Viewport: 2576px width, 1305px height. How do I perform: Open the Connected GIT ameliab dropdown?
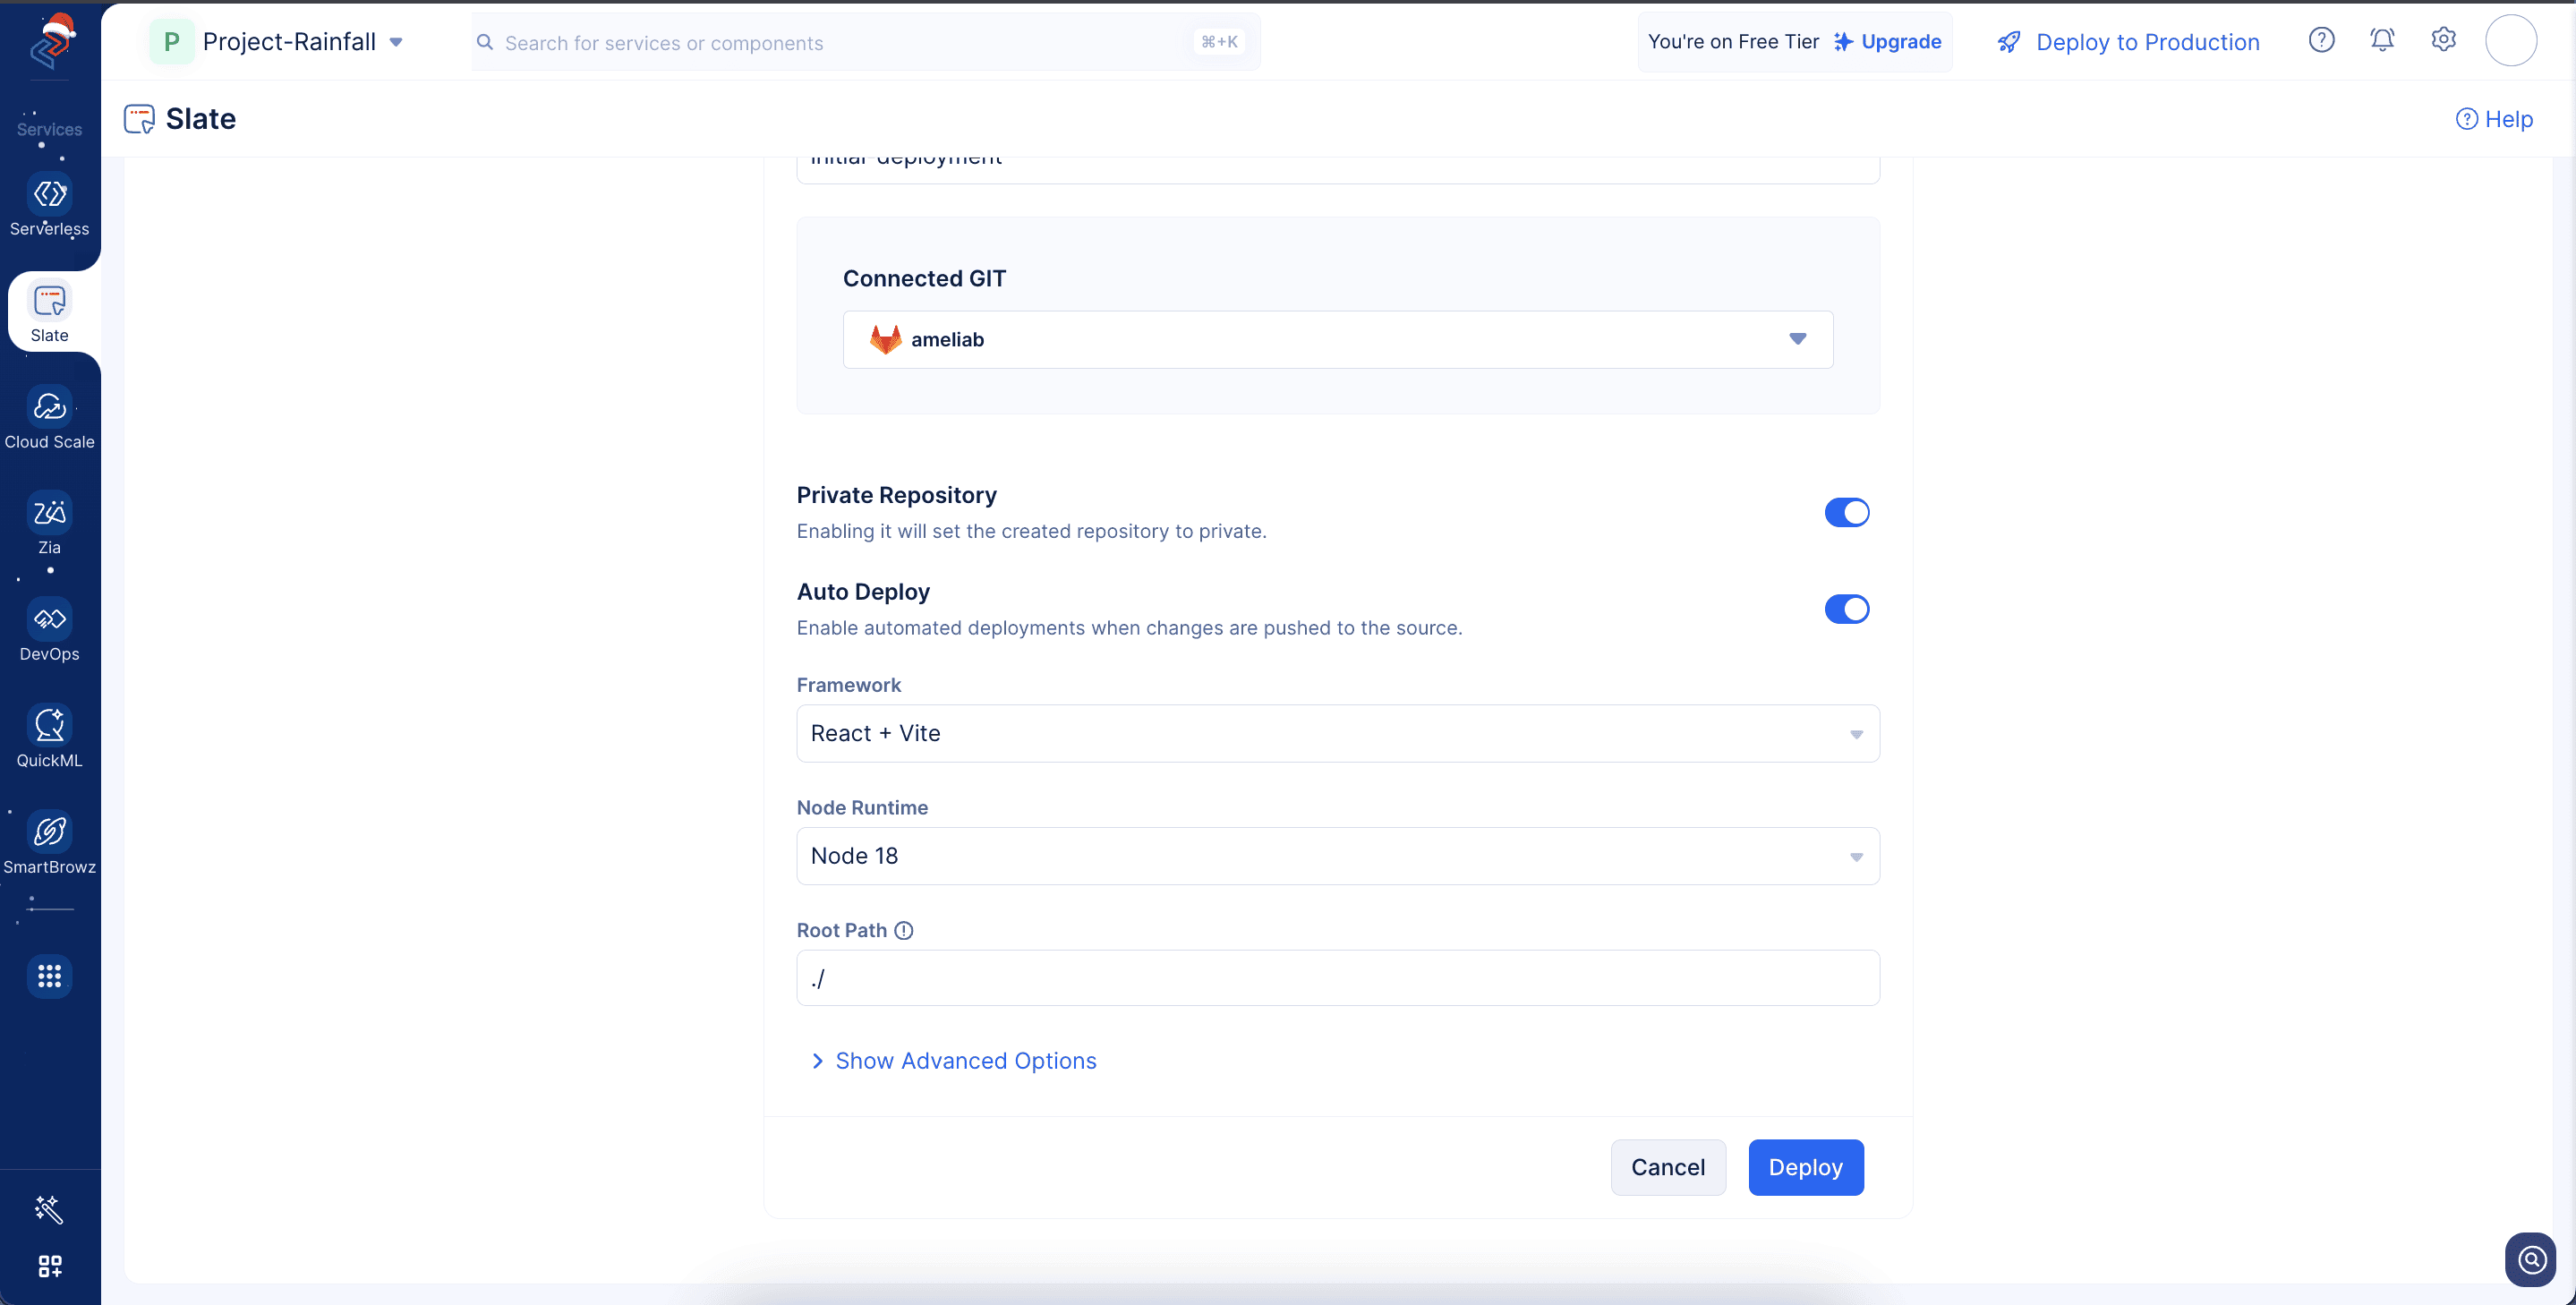coord(1337,340)
